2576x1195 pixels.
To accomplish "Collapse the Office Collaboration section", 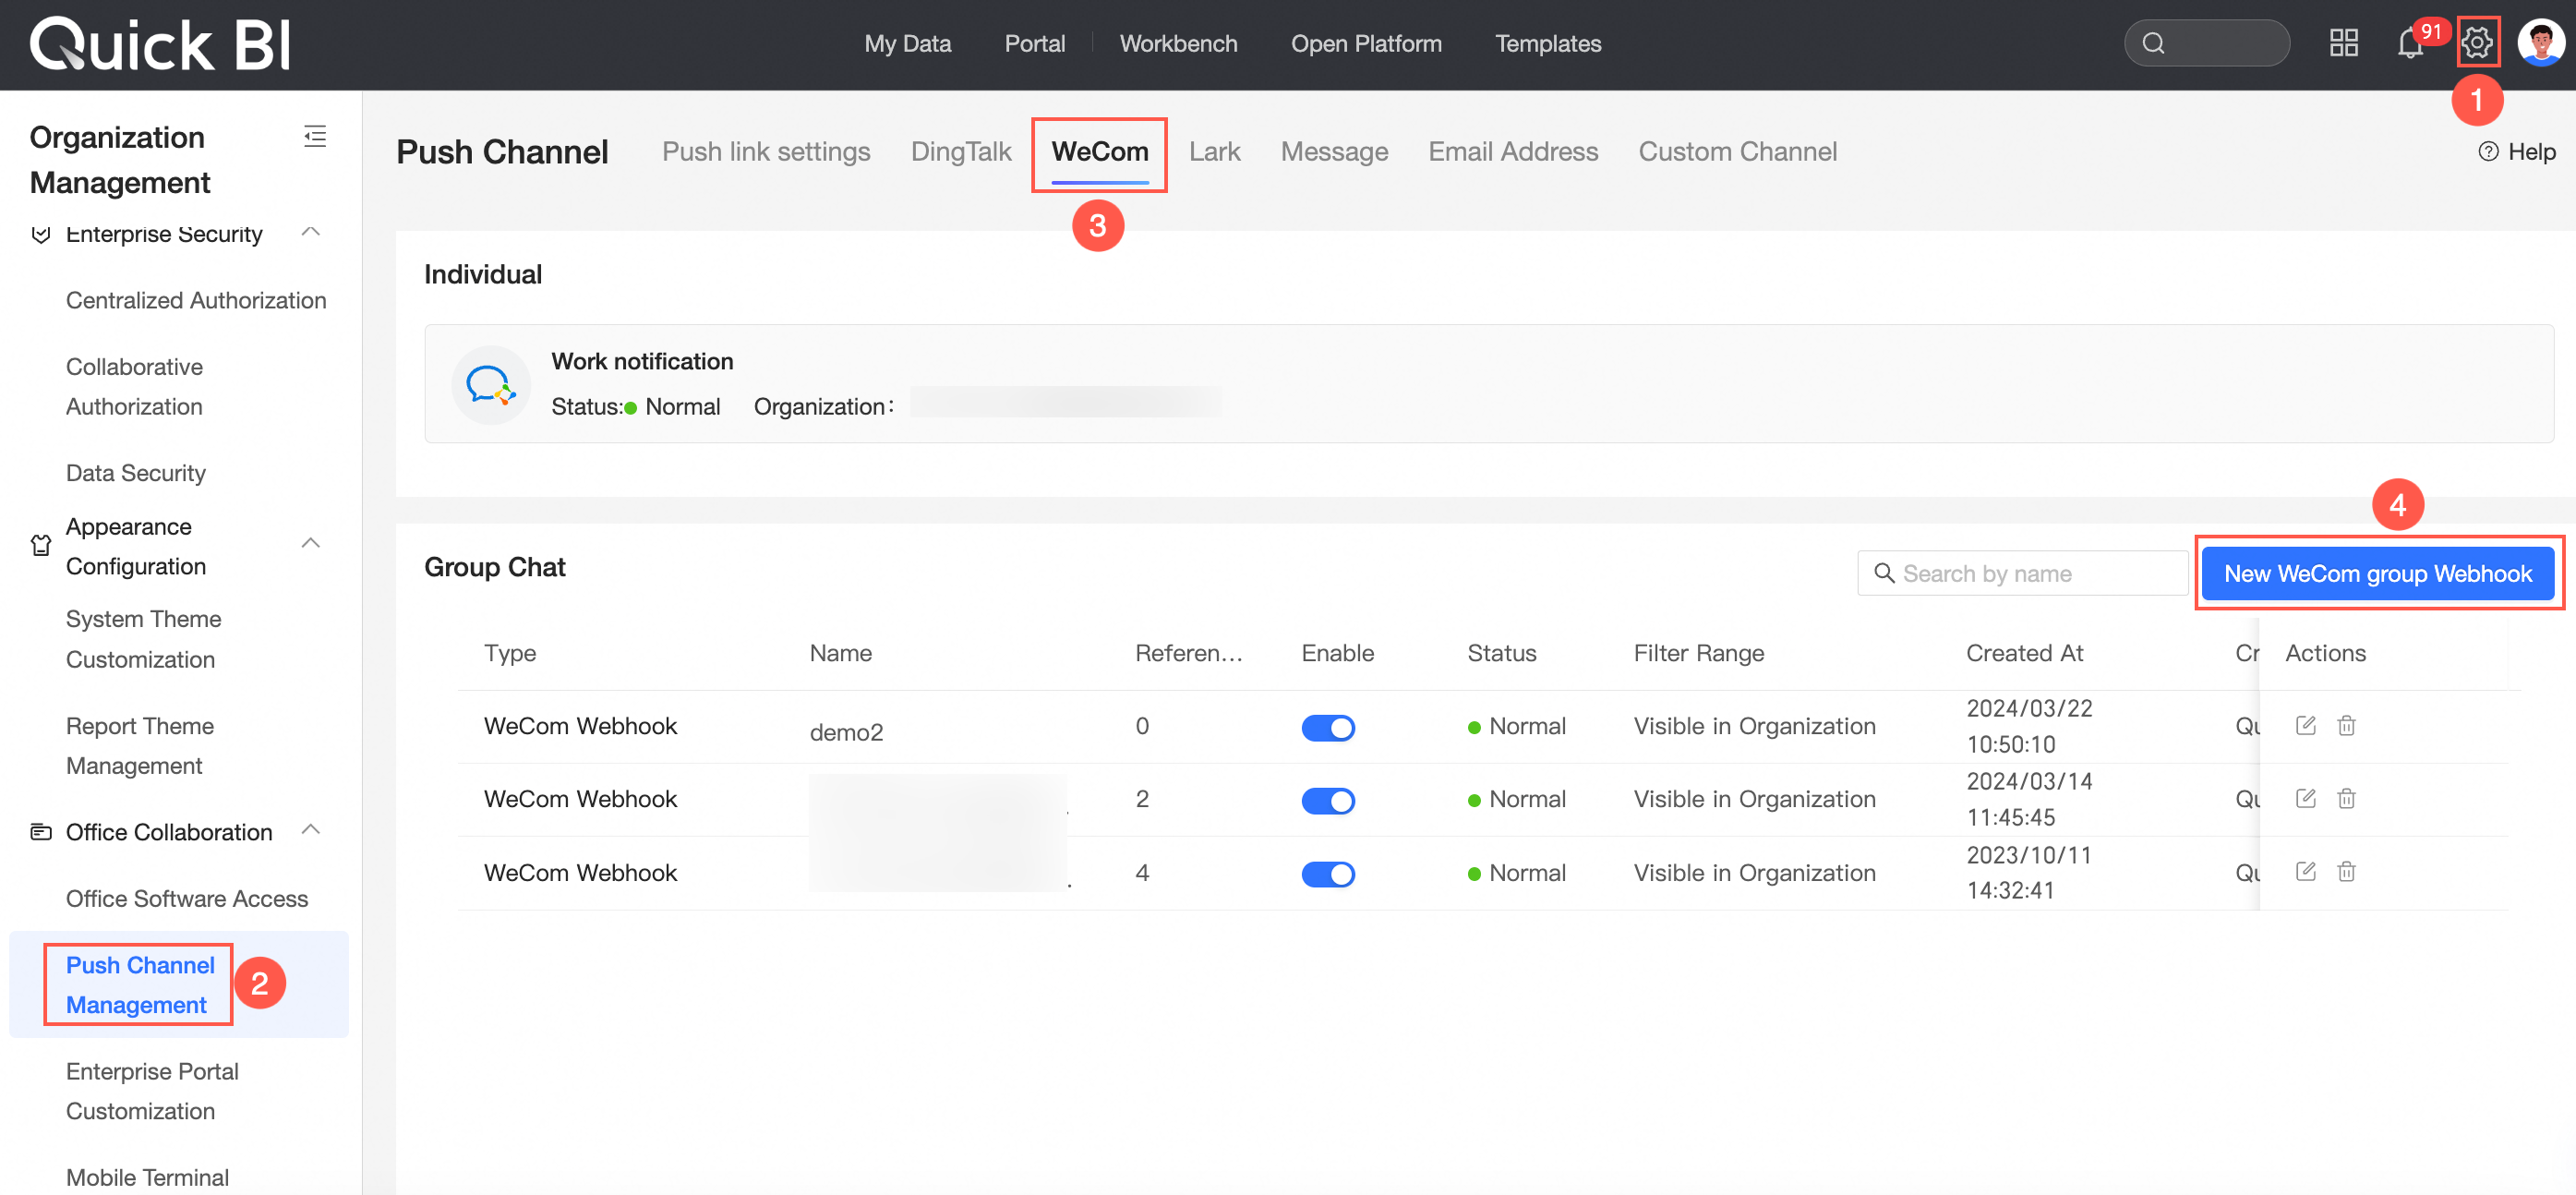I will tap(311, 831).
